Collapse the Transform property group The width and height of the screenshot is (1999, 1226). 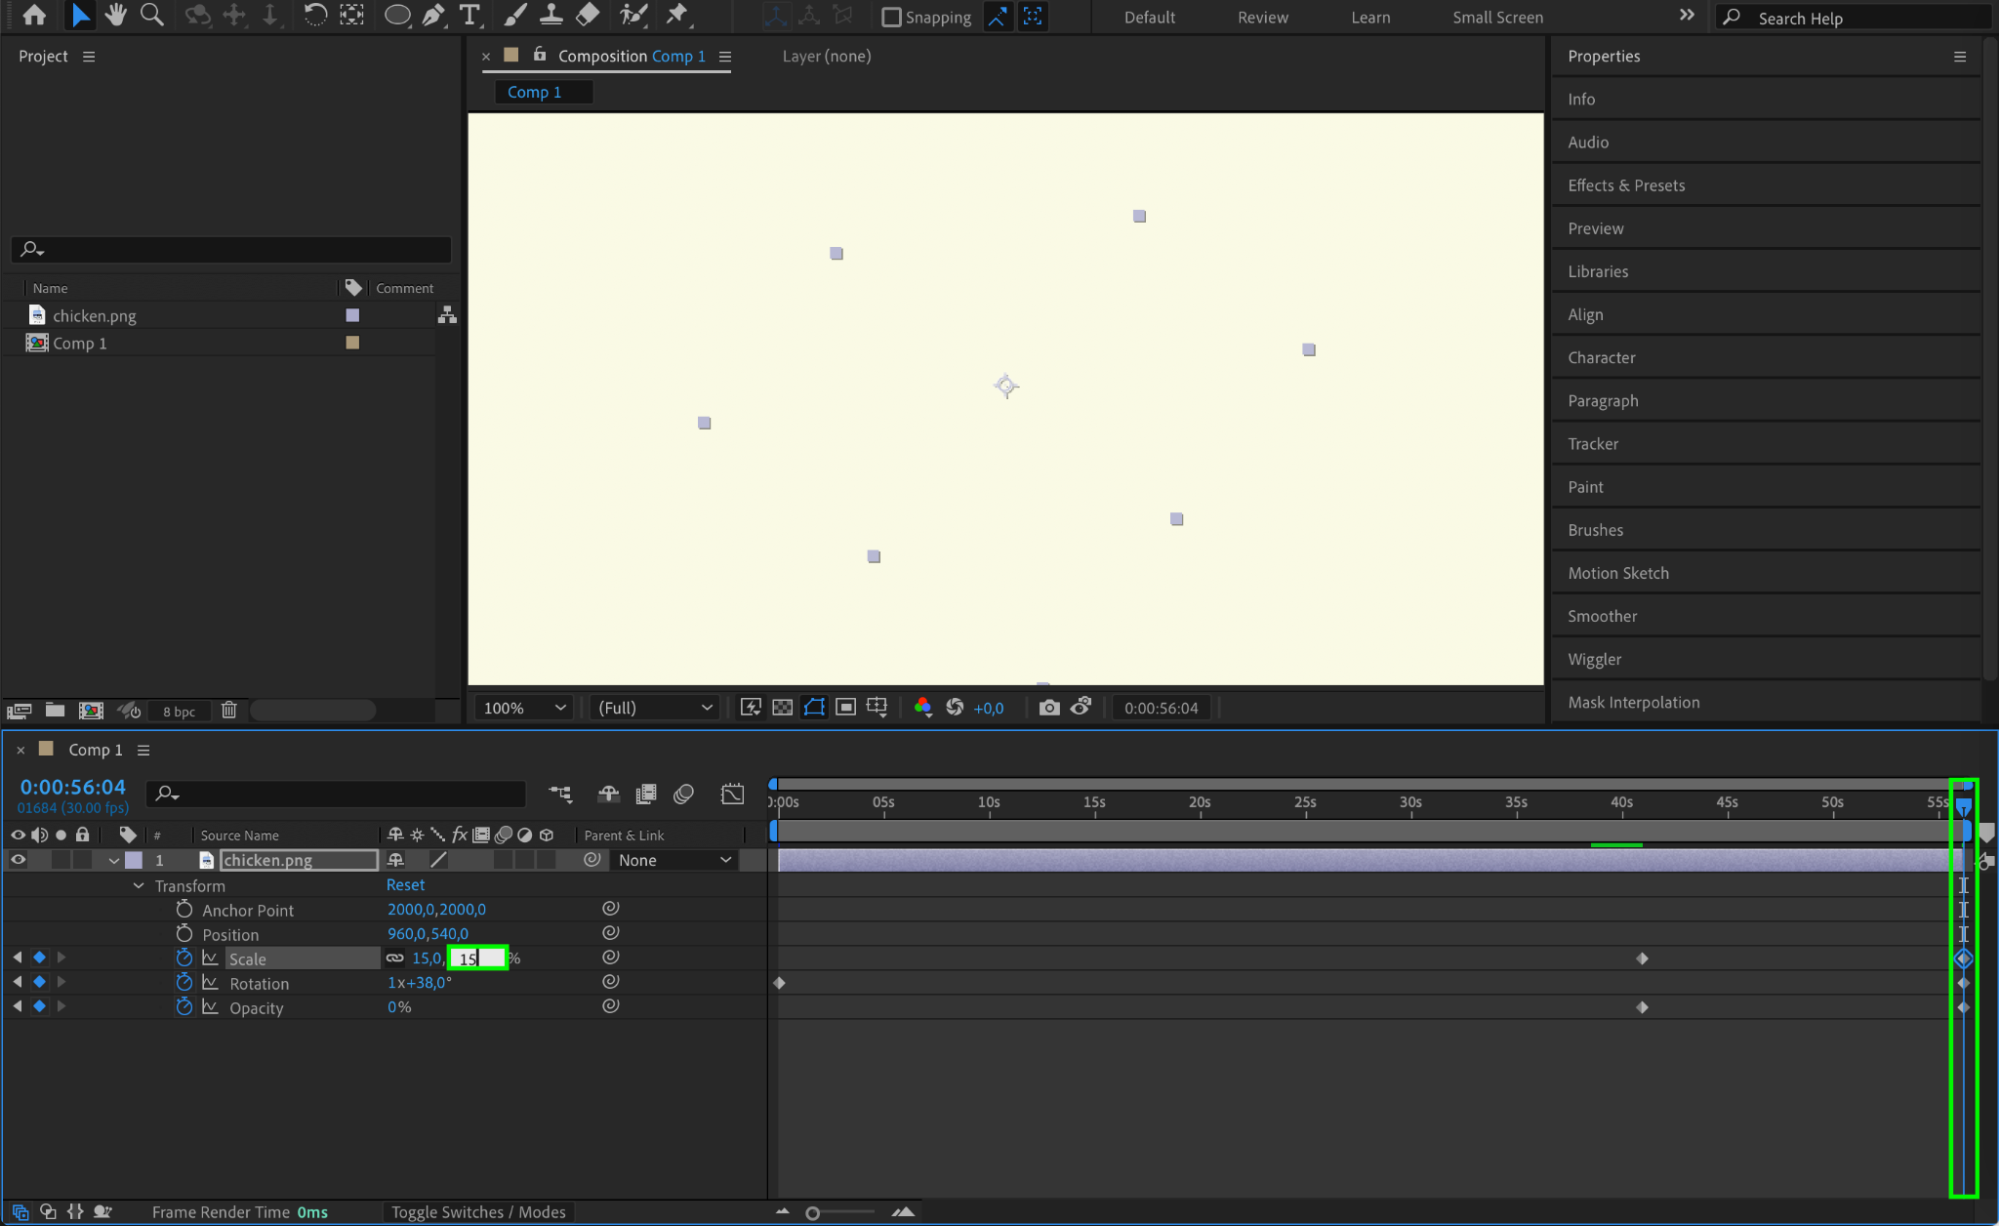coord(138,886)
